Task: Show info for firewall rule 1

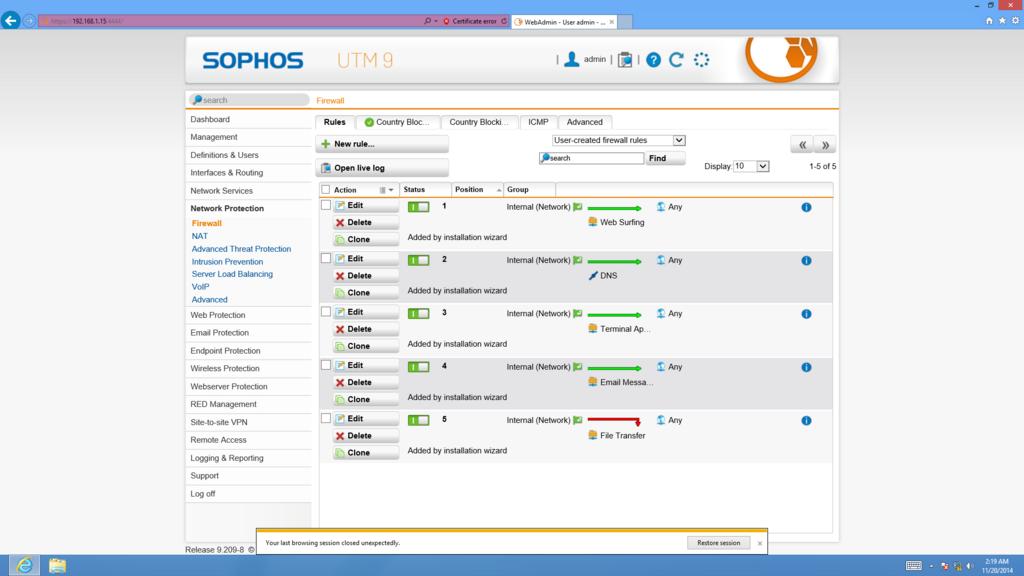Action: [x=807, y=207]
